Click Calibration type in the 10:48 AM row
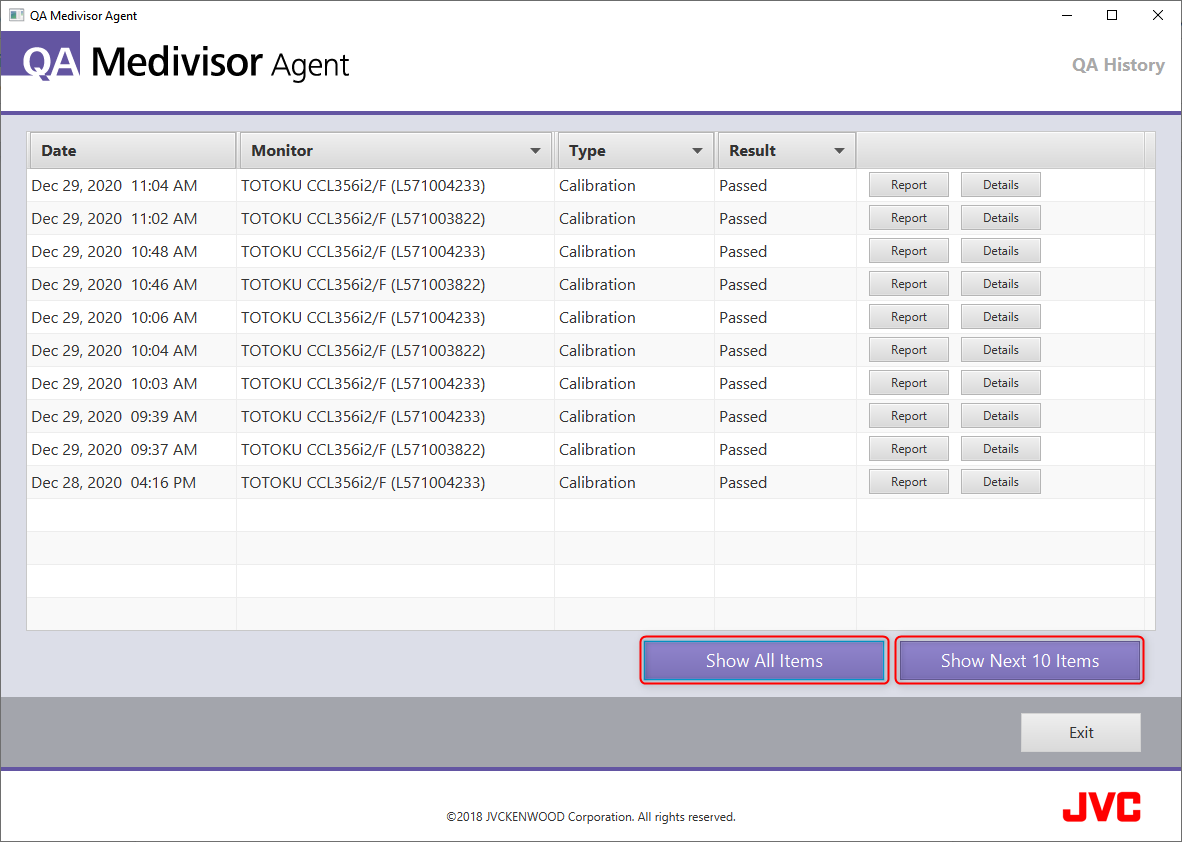This screenshot has width=1182, height=842. tap(597, 252)
